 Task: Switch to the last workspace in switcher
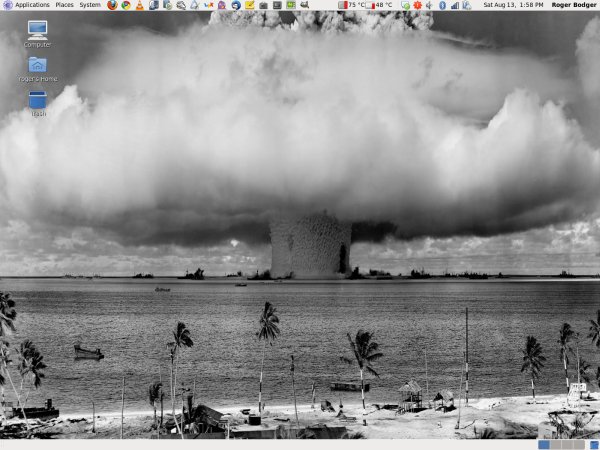[580, 444]
